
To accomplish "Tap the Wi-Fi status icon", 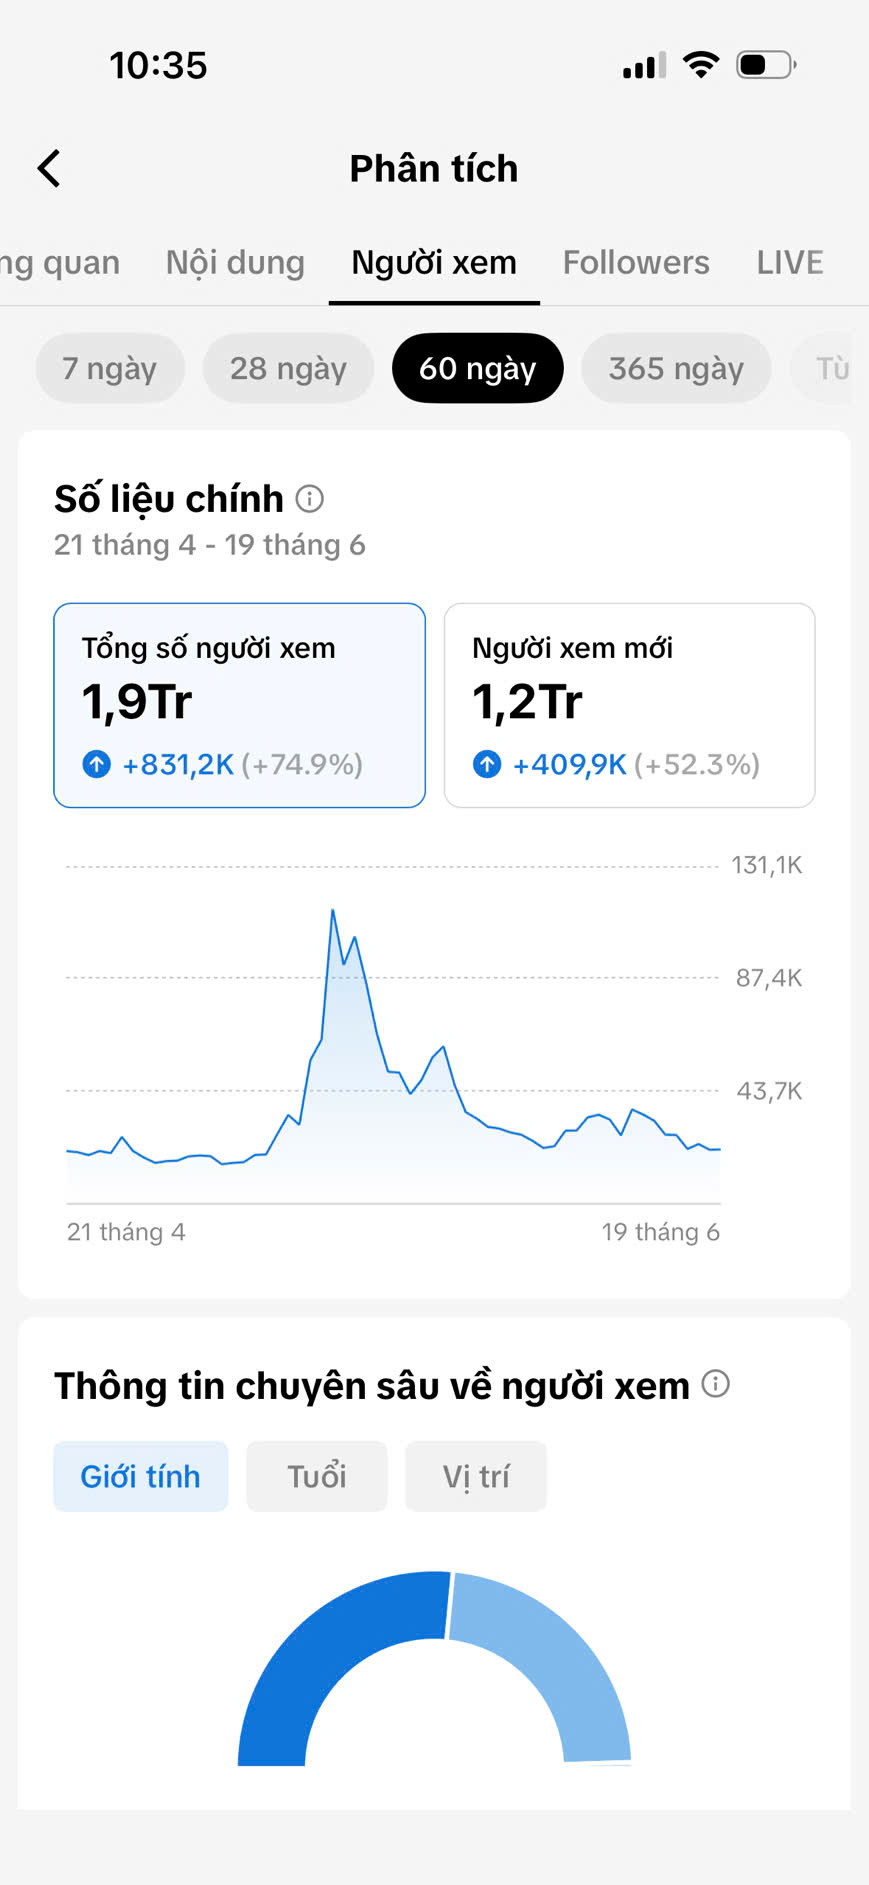I will [x=701, y=65].
